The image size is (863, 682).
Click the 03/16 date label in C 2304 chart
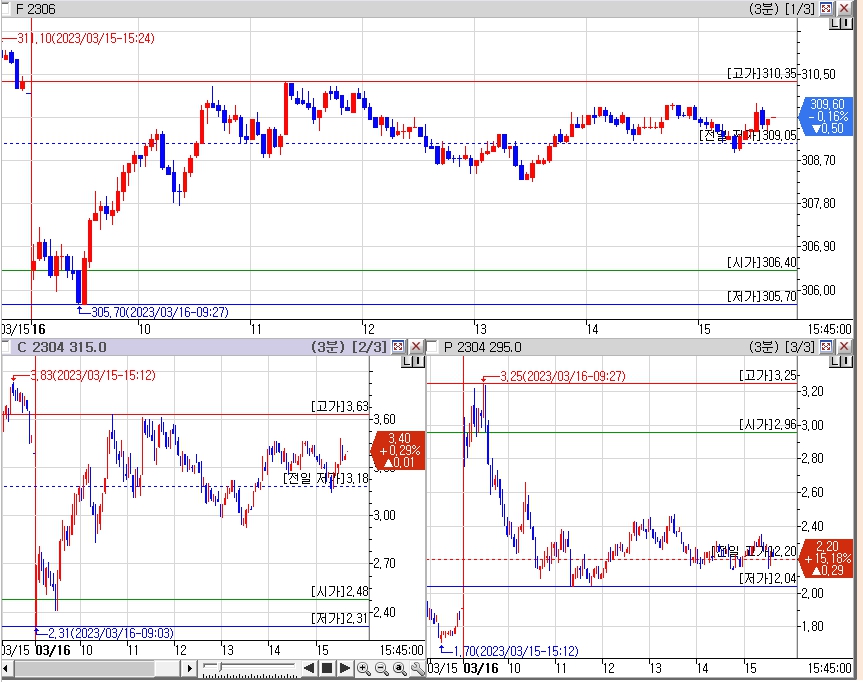point(53,650)
